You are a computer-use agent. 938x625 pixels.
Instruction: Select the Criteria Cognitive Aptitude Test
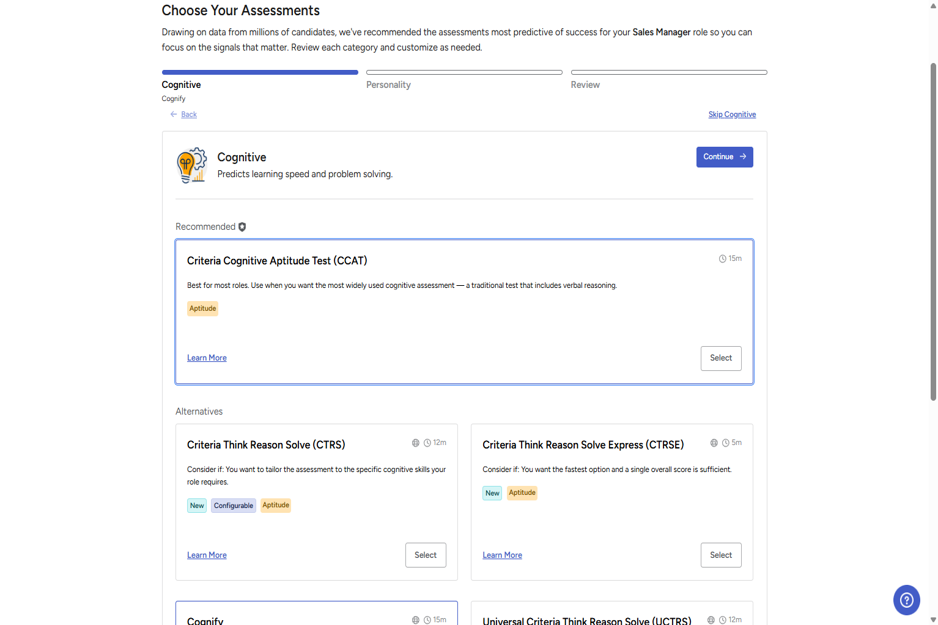(x=721, y=358)
